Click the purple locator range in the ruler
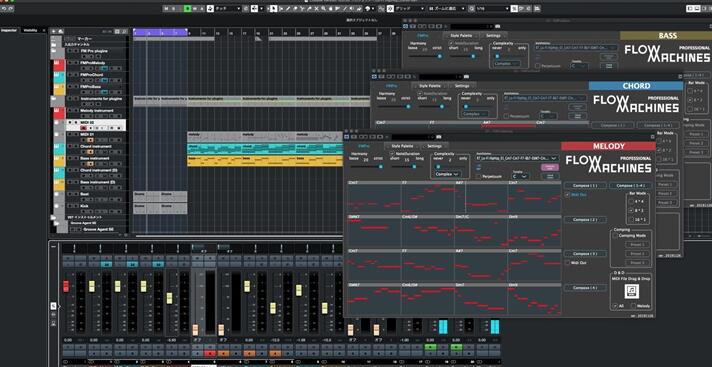The width and height of the screenshot is (712, 367). point(160,32)
